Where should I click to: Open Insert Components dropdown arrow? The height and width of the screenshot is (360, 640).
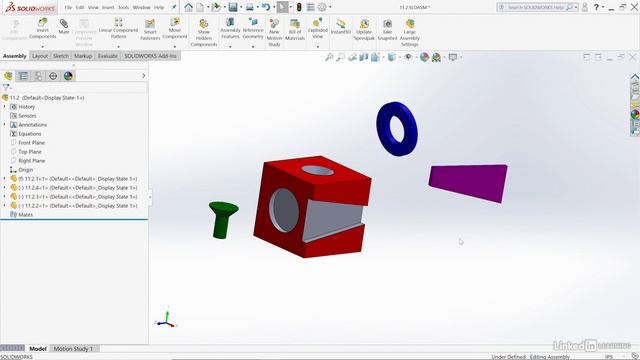[42, 47]
